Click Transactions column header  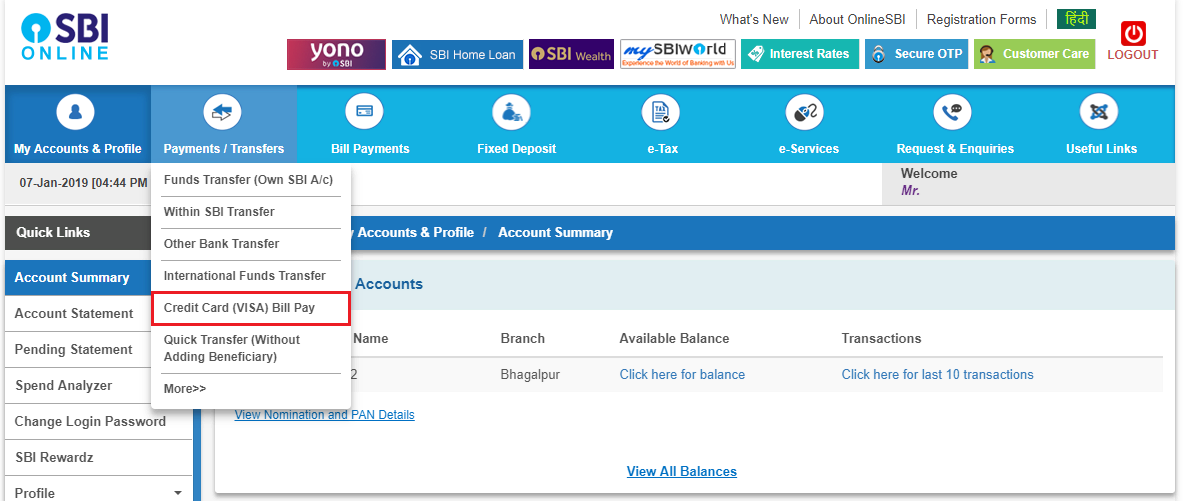click(x=881, y=339)
